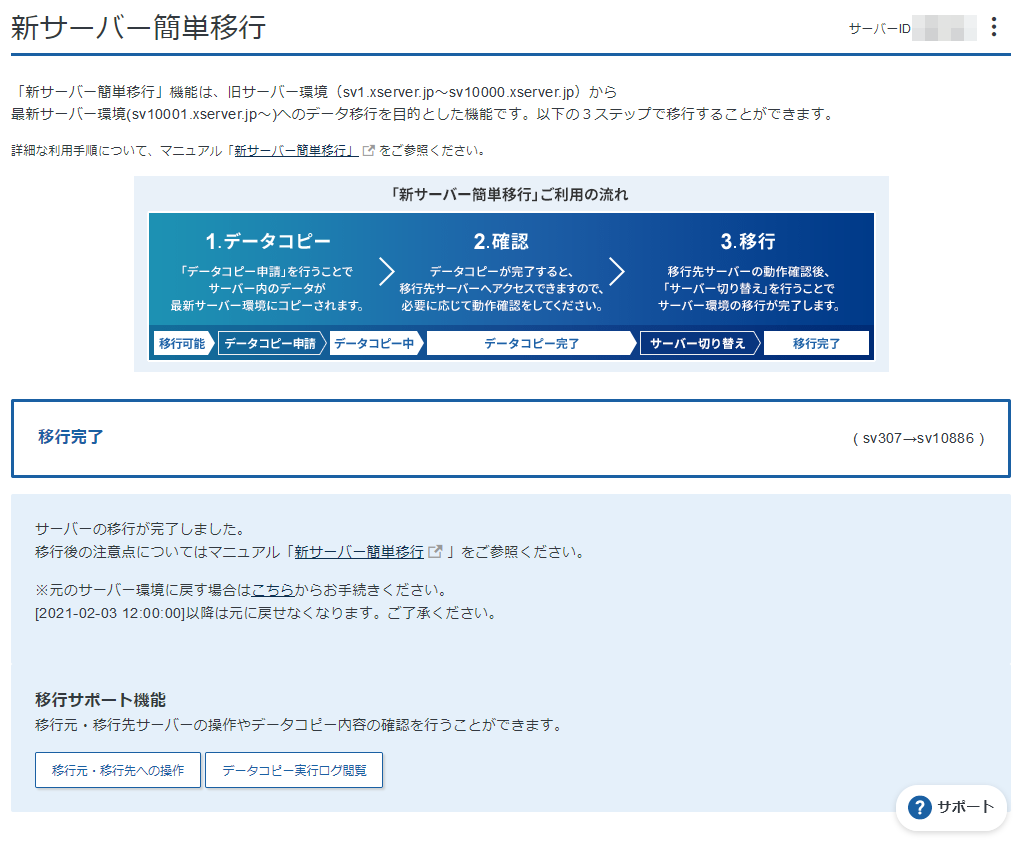1020x841 pixels.
Task: Click the 新サーバー簡単移行 page title
Action: pyautogui.click(x=139, y=27)
